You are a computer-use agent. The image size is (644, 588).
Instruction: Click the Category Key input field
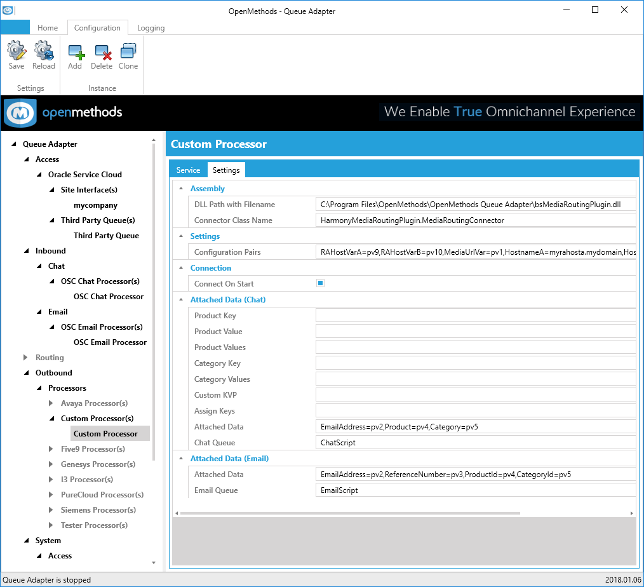pyautogui.click(x=476, y=363)
